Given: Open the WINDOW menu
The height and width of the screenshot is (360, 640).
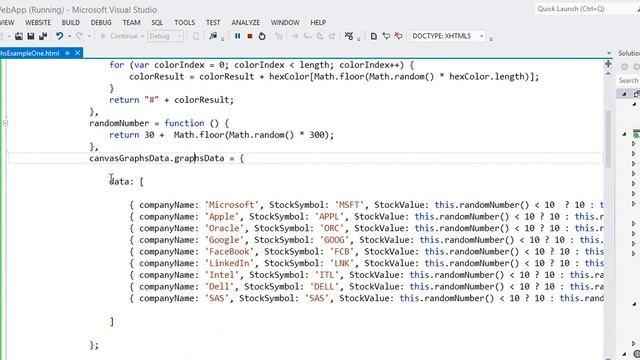Looking at the screenshot, I should point(285,22).
